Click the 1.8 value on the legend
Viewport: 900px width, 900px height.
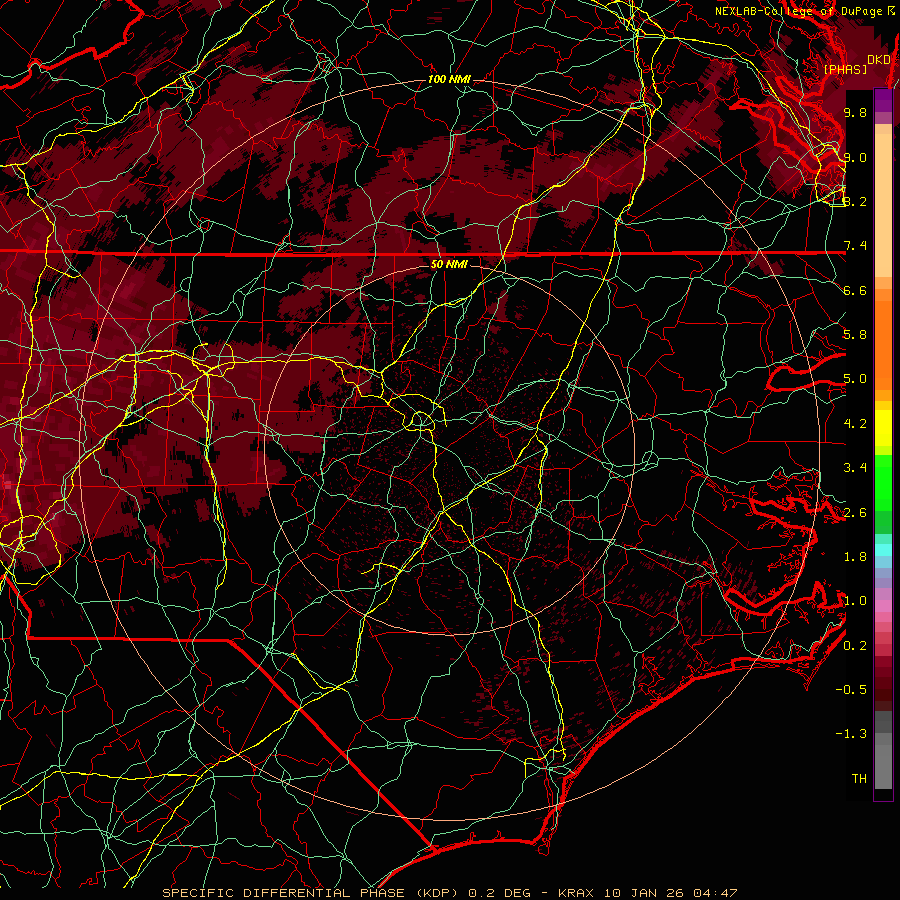[855, 557]
